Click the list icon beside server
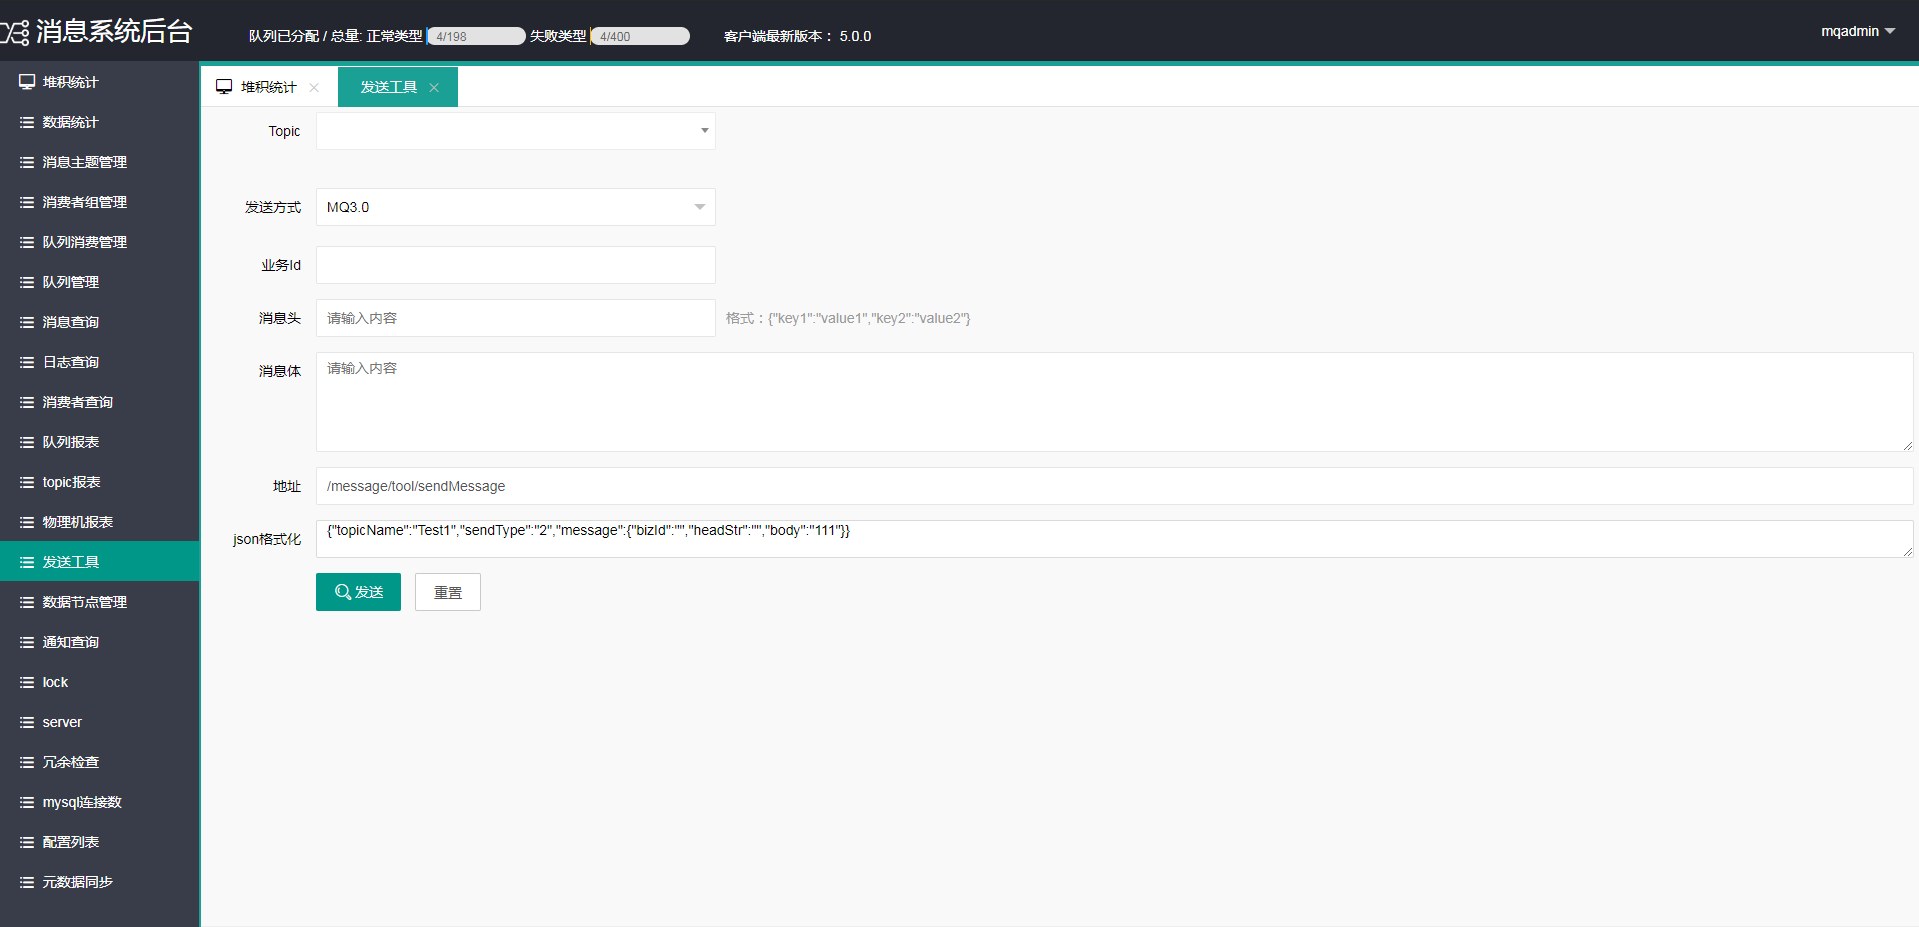This screenshot has width=1919, height=927. tap(27, 722)
